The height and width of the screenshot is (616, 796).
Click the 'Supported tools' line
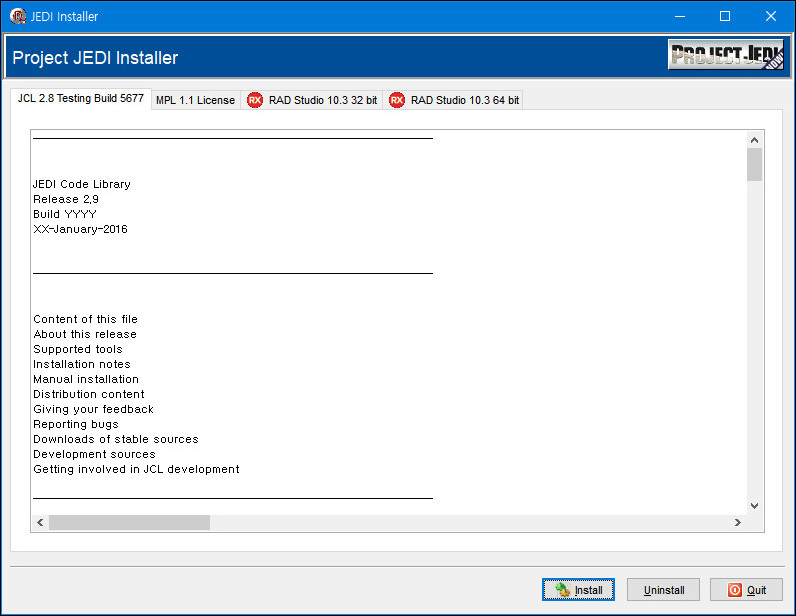click(78, 349)
